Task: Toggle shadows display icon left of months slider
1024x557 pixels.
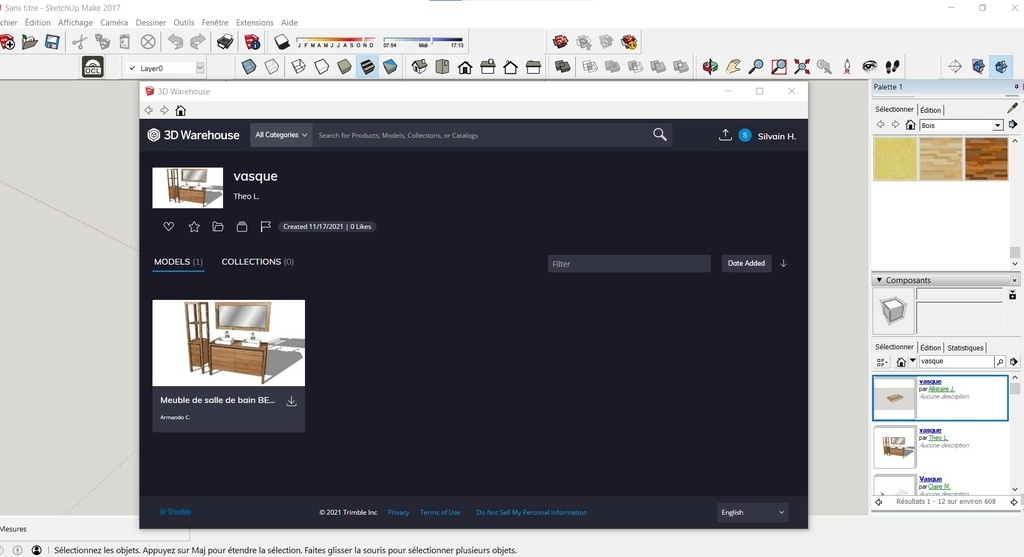Action: pyautogui.click(x=281, y=42)
